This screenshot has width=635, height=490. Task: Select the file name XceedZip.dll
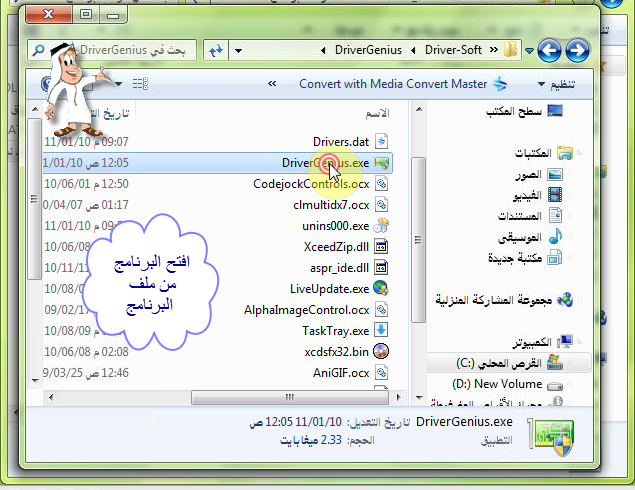point(336,247)
